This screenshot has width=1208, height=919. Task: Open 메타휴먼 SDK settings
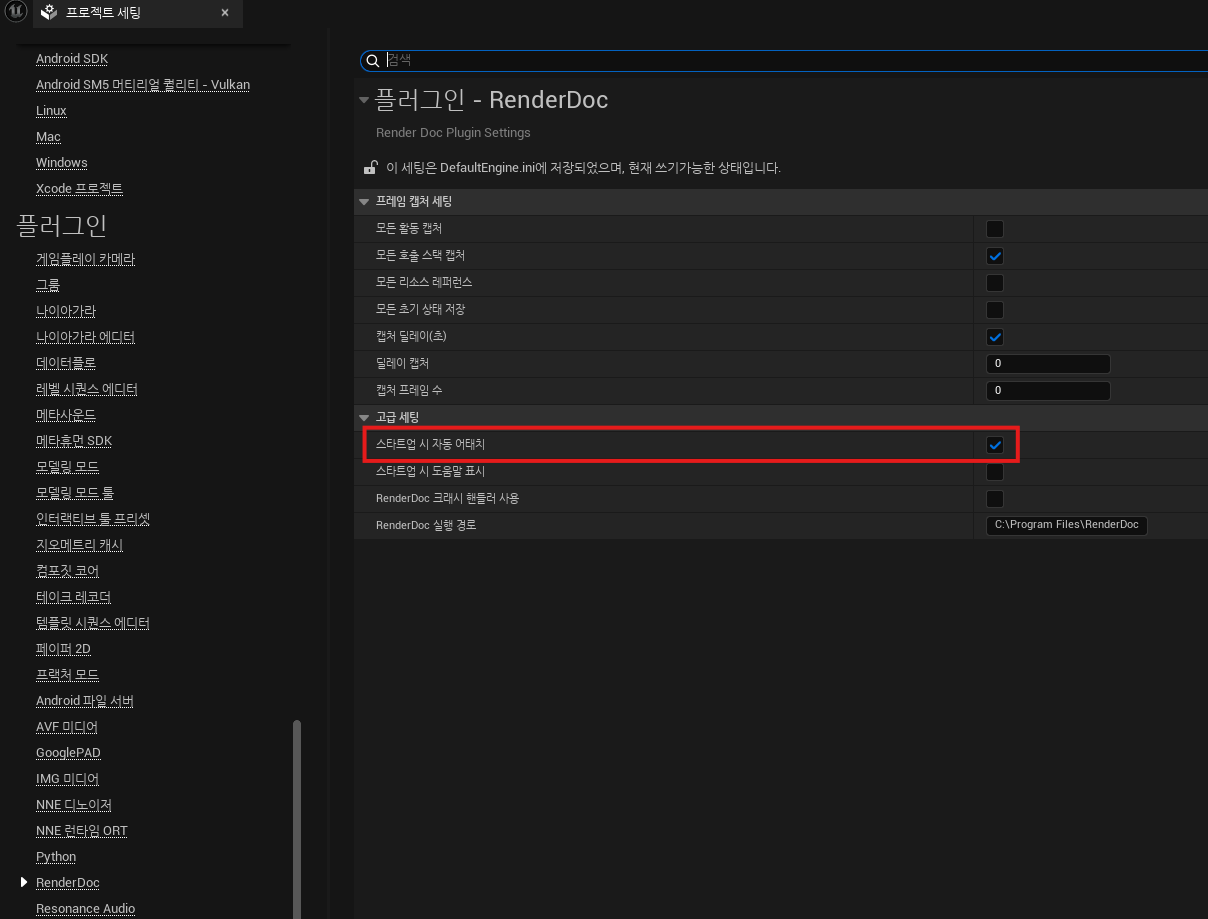pyautogui.click(x=74, y=441)
